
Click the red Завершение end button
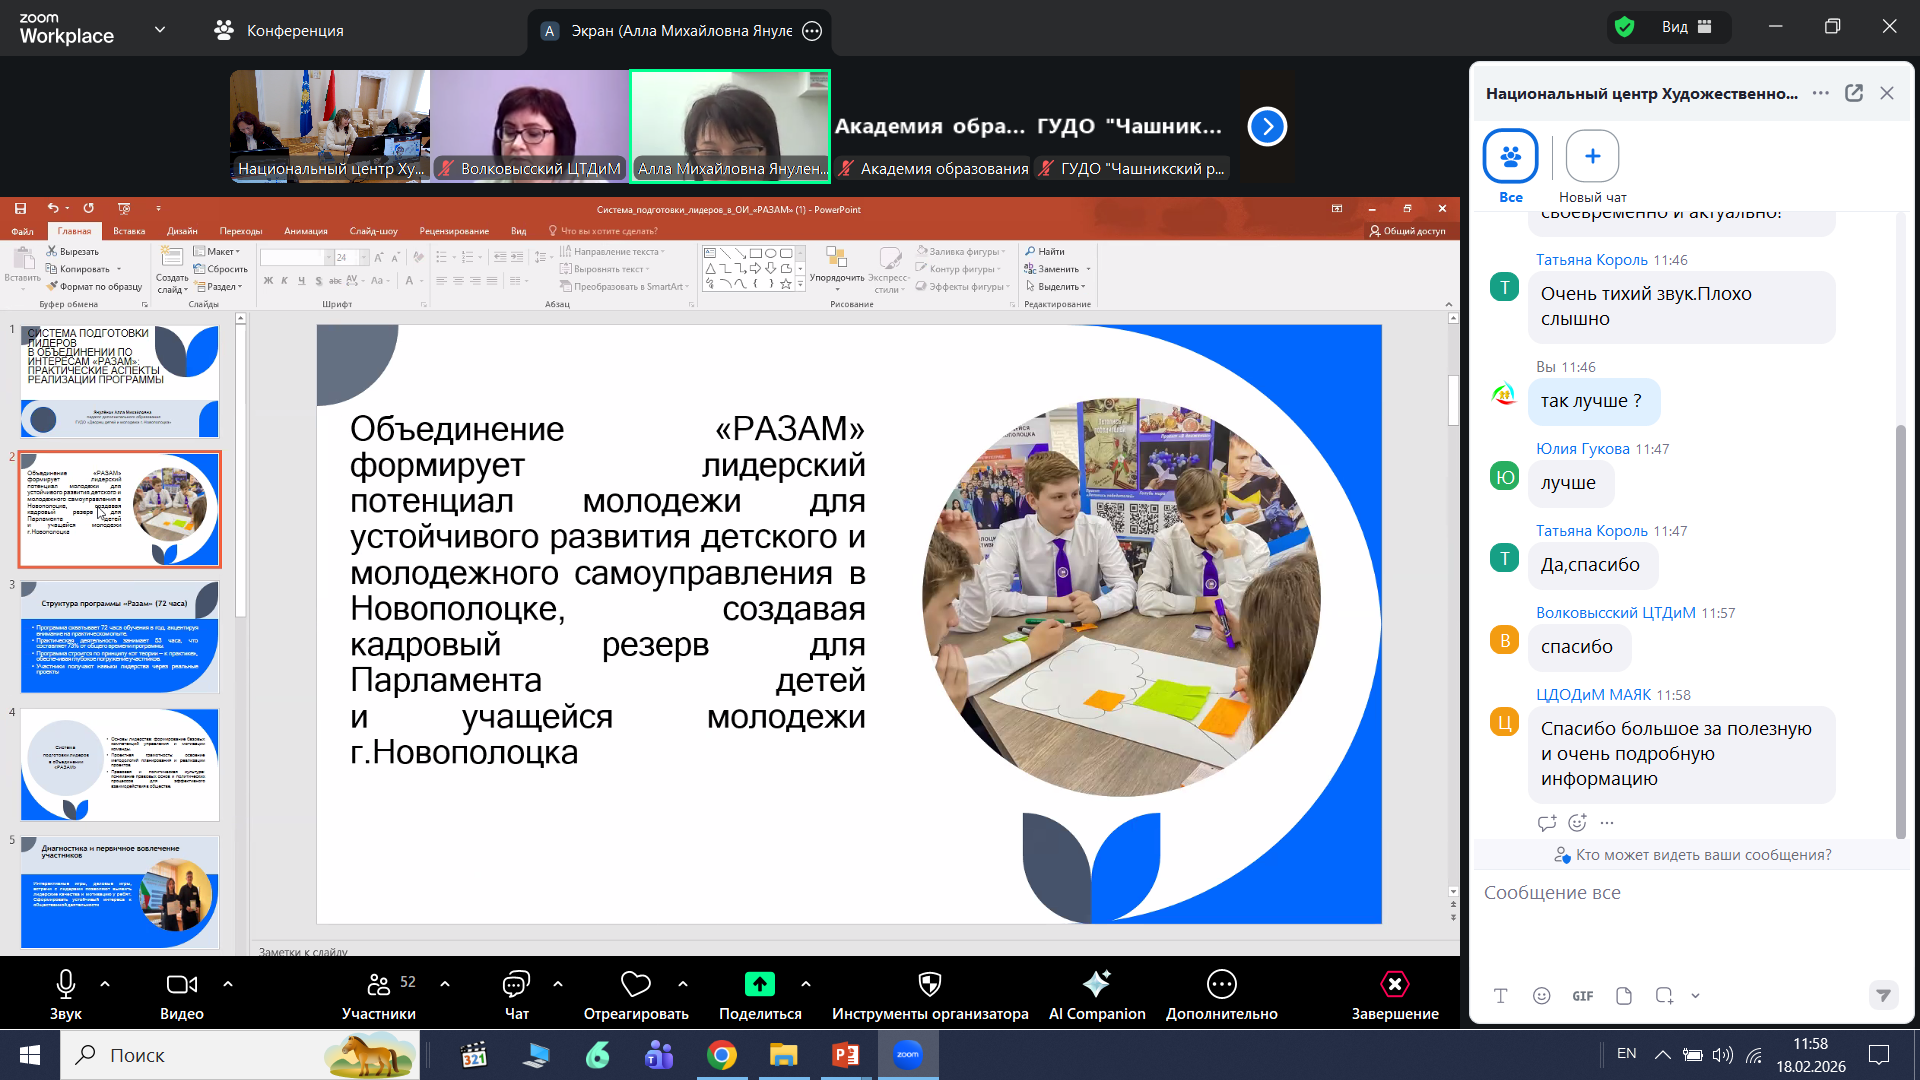[x=1394, y=984]
